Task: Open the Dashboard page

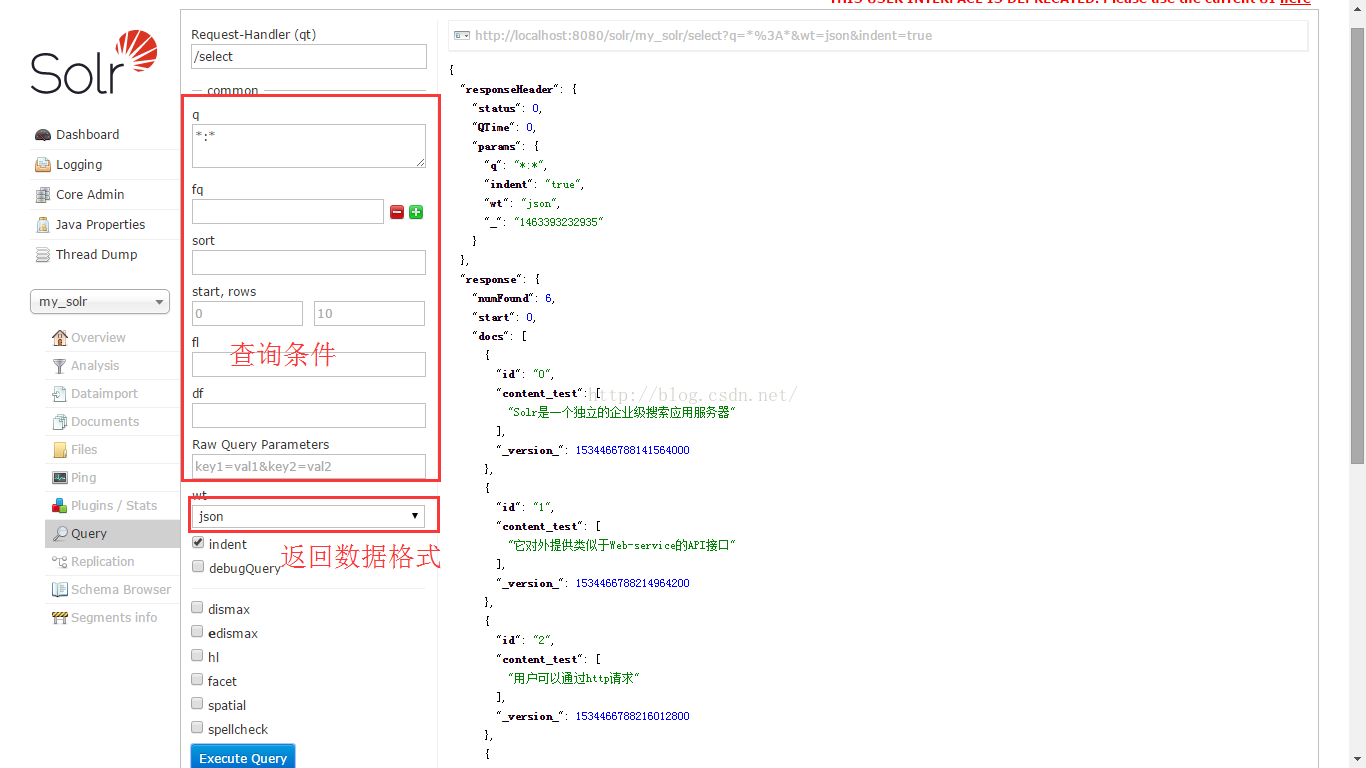Action: [x=87, y=135]
